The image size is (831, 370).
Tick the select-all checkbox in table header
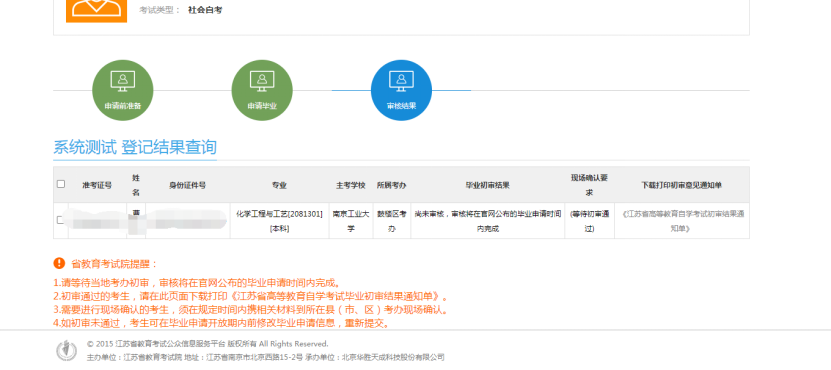[61, 184]
